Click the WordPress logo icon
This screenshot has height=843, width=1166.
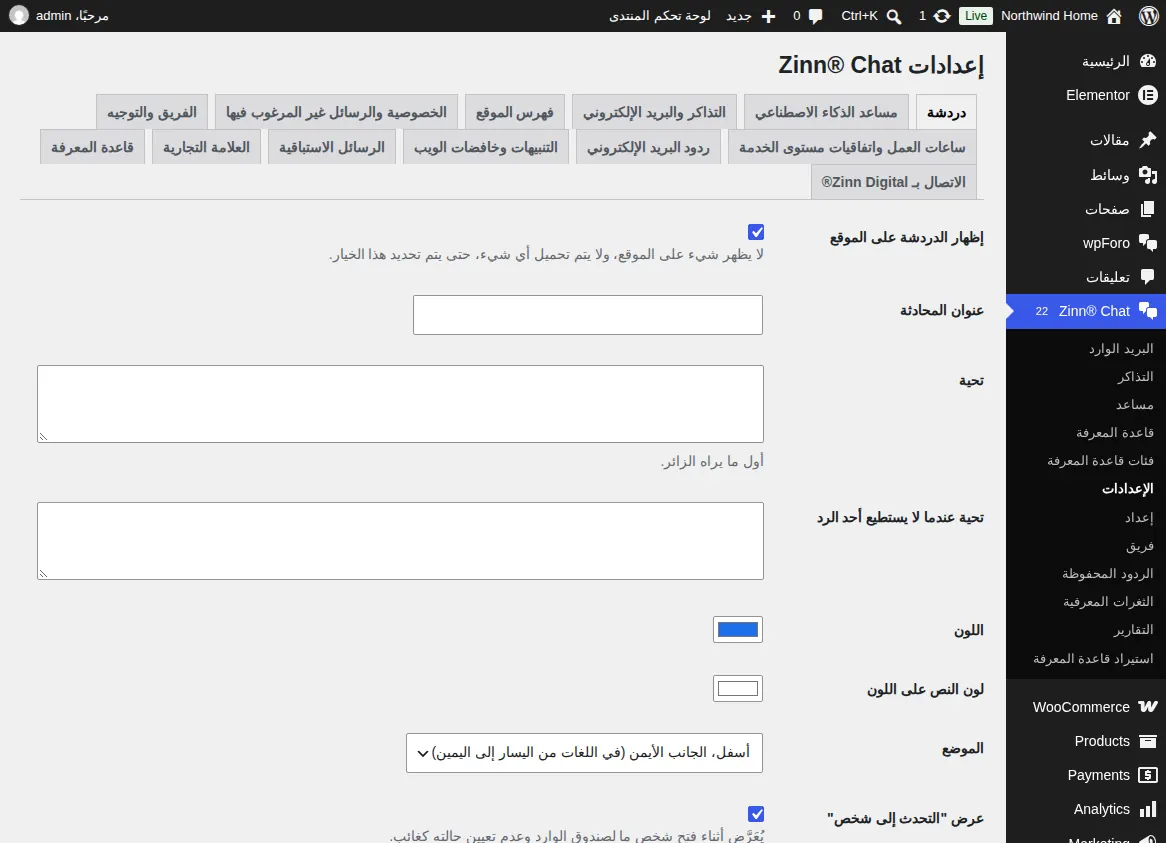click(x=1148, y=16)
